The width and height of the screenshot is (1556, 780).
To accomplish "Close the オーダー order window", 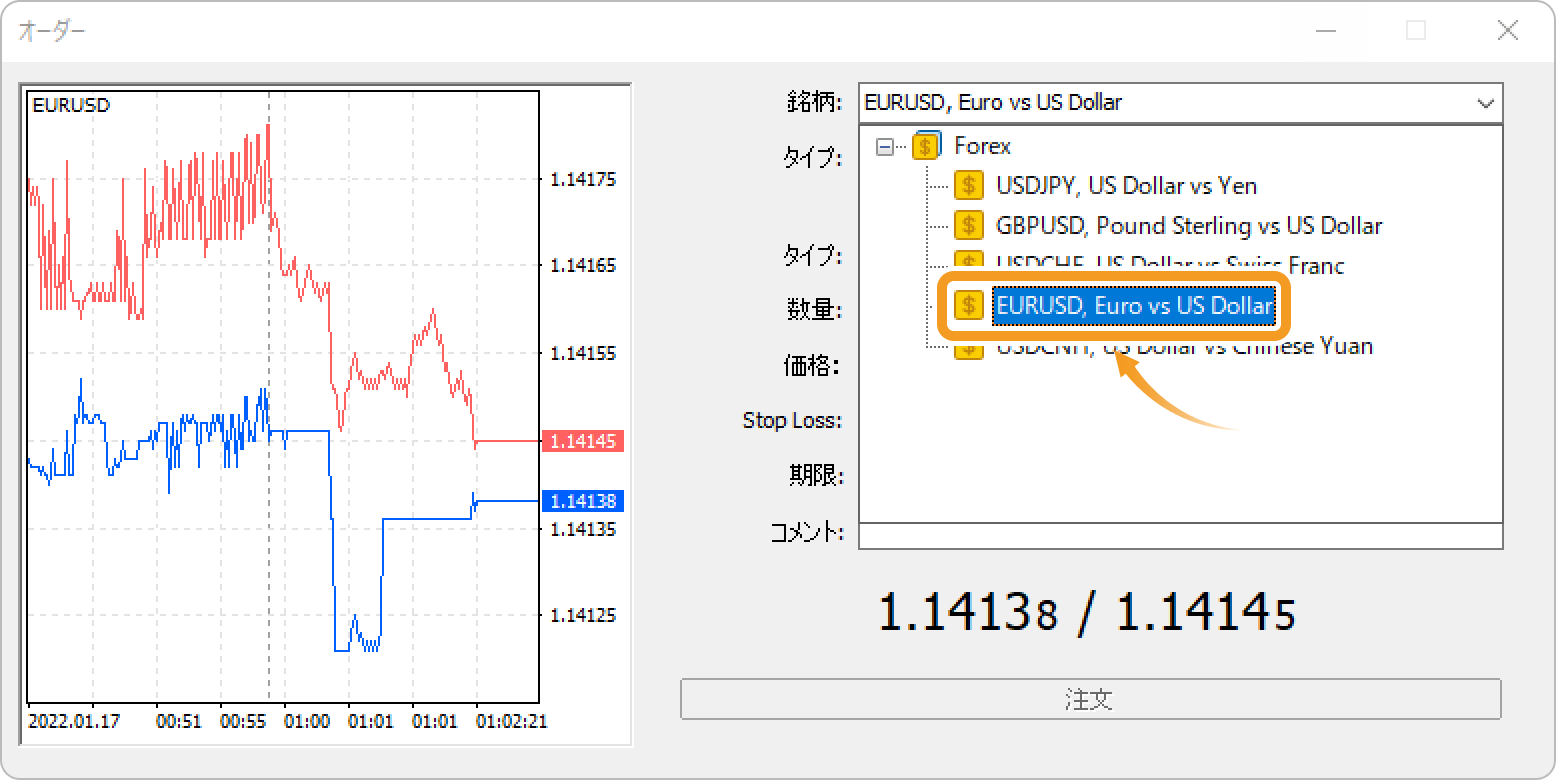I will (1508, 31).
